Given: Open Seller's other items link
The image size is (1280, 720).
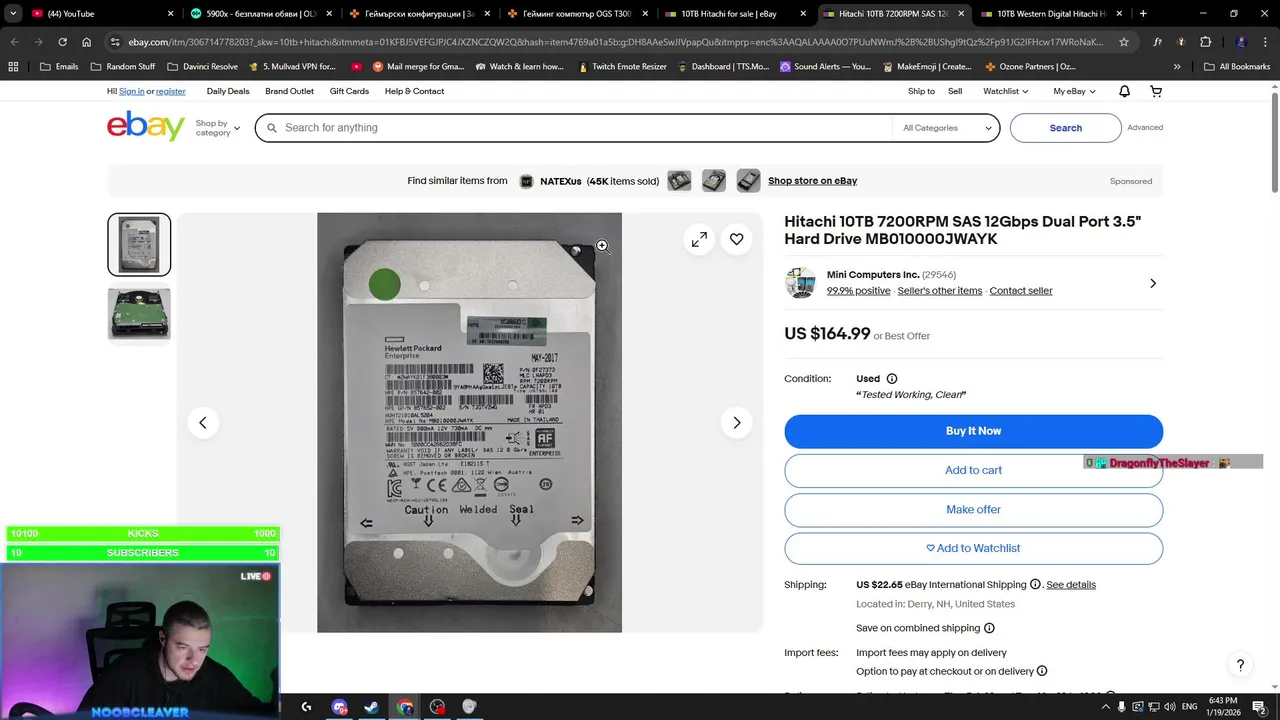Looking at the screenshot, I should (940, 291).
